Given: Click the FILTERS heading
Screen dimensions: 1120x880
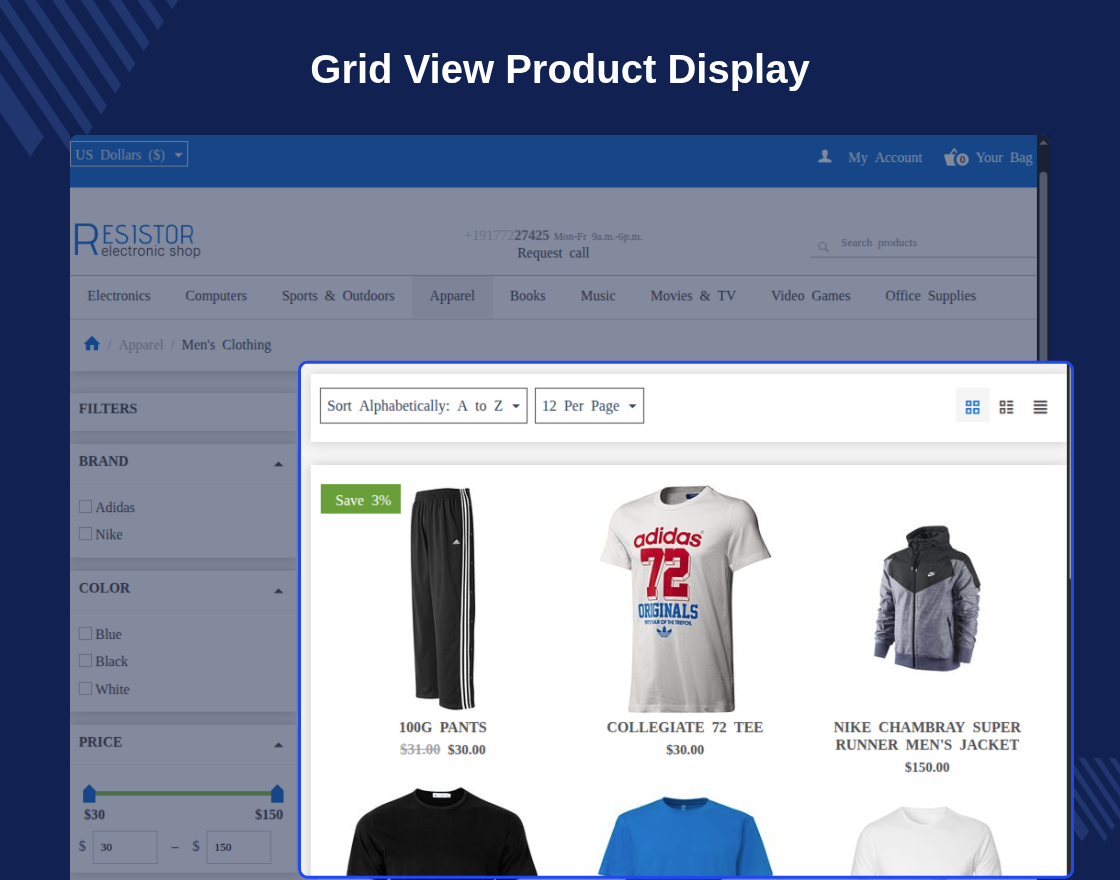Looking at the screenshot, I should pyautogui.click(x=108, y=409).
